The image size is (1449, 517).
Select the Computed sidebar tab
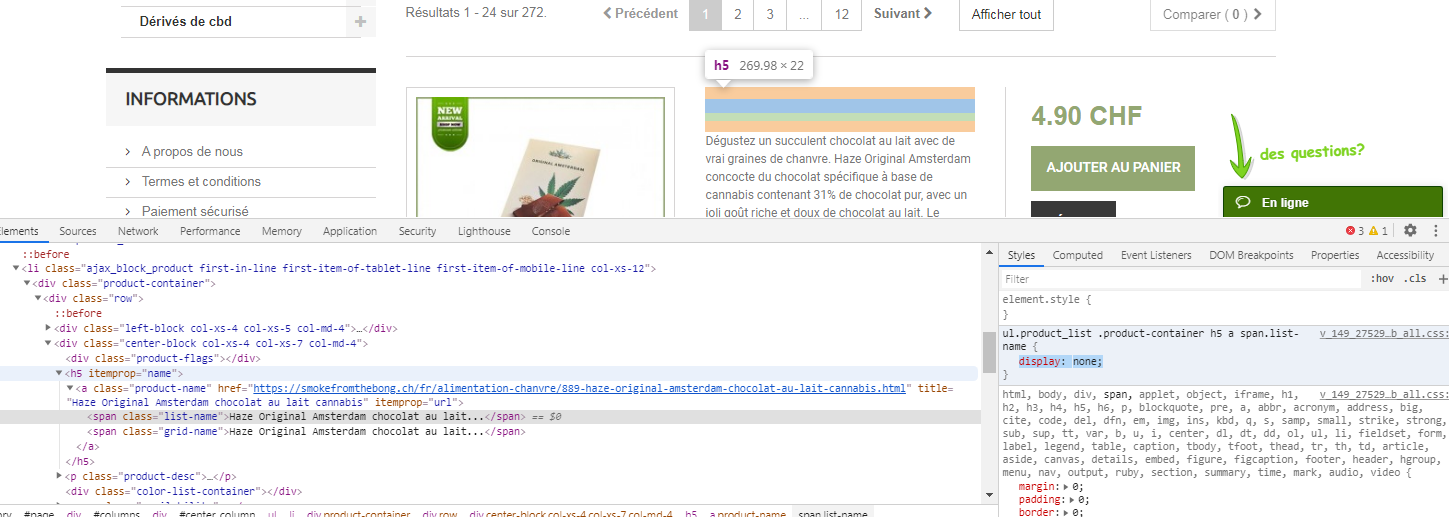point(1078,255)
